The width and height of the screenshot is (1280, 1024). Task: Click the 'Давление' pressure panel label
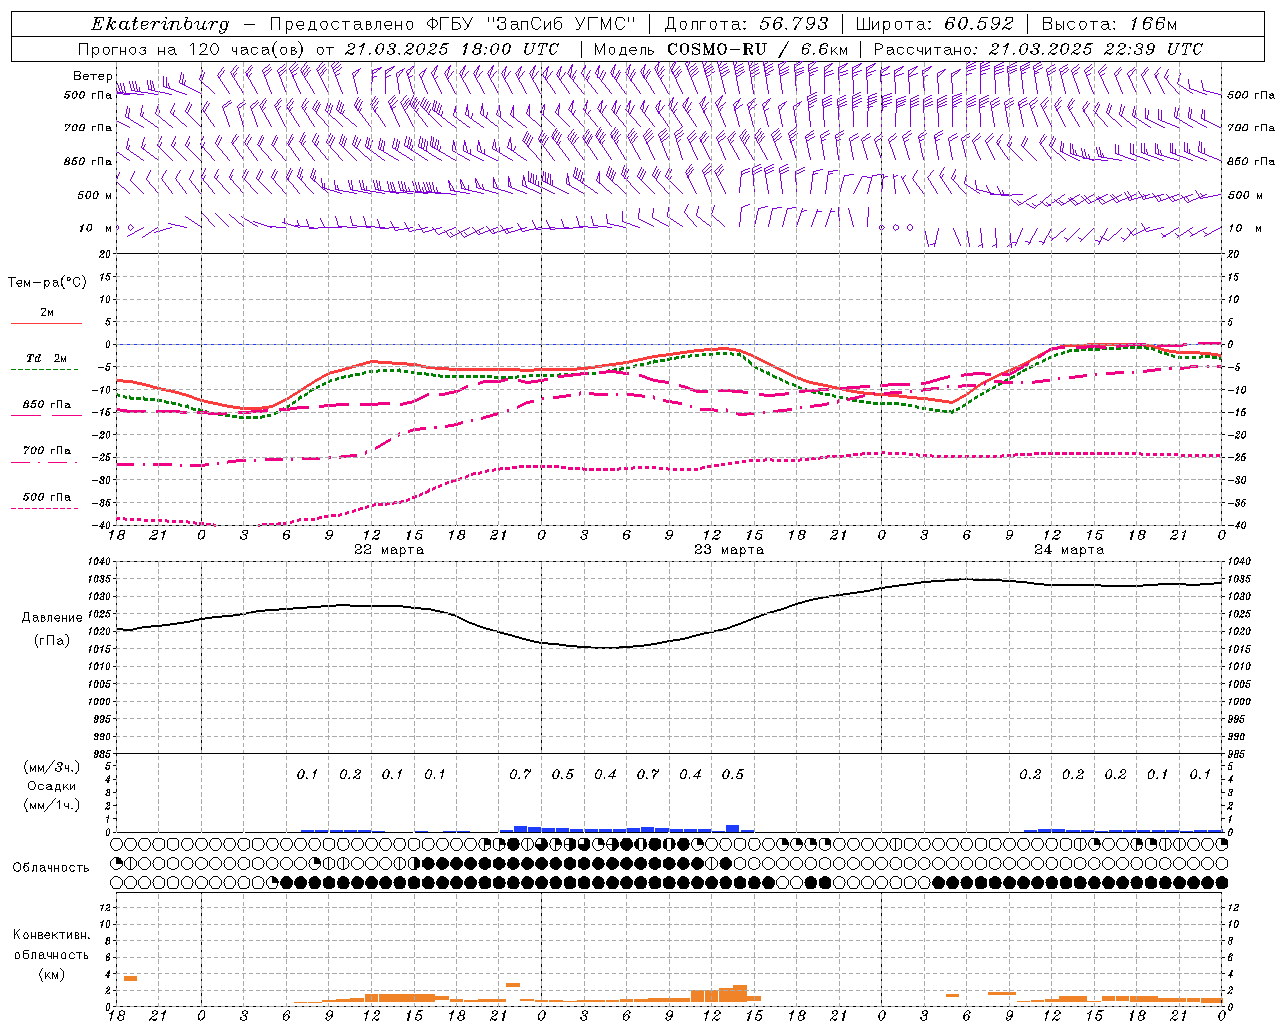pos(51,618)
